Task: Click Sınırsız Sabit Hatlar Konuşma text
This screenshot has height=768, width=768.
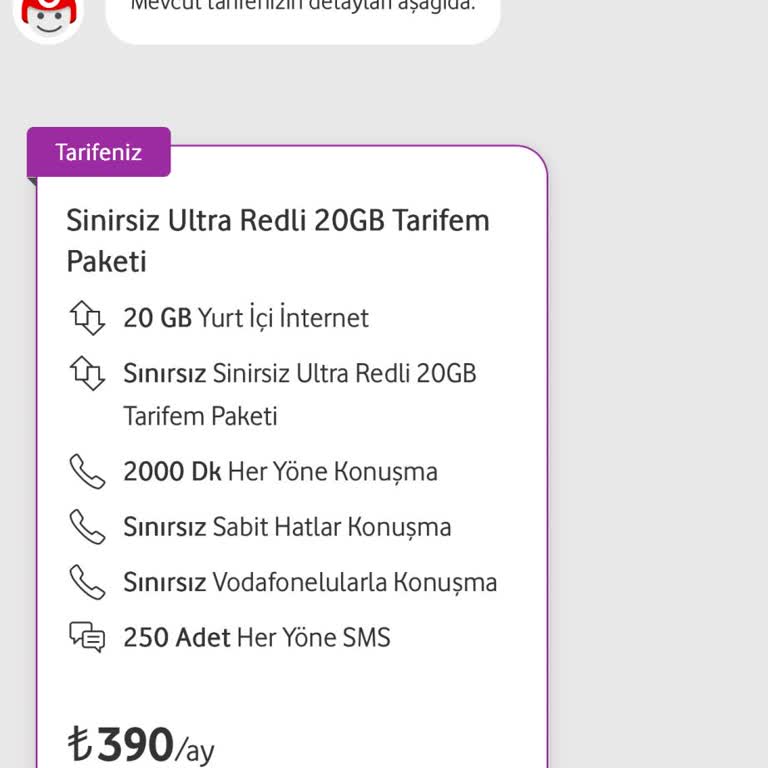Action: tap(287, 526)
